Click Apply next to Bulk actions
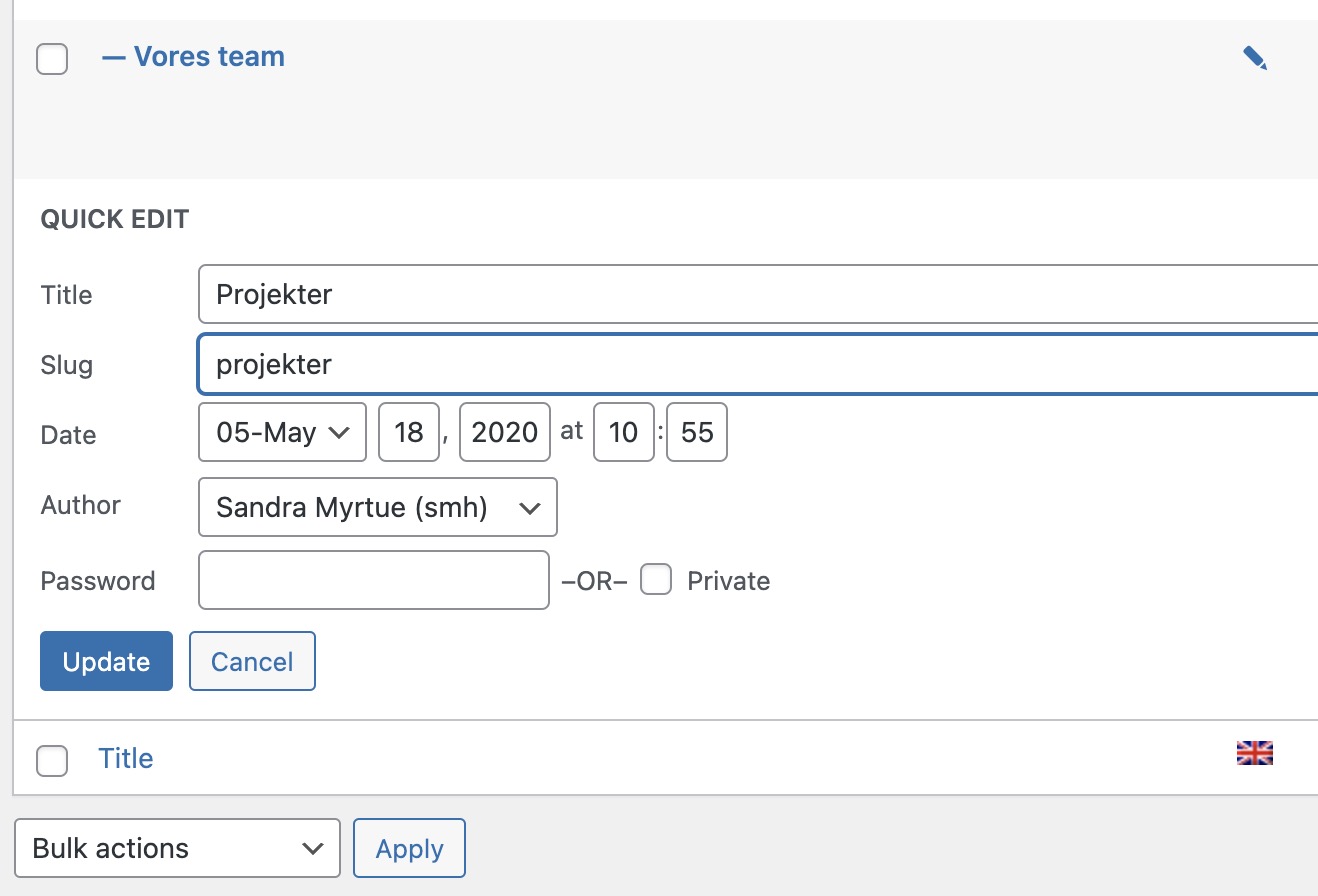 coord(409,848)
